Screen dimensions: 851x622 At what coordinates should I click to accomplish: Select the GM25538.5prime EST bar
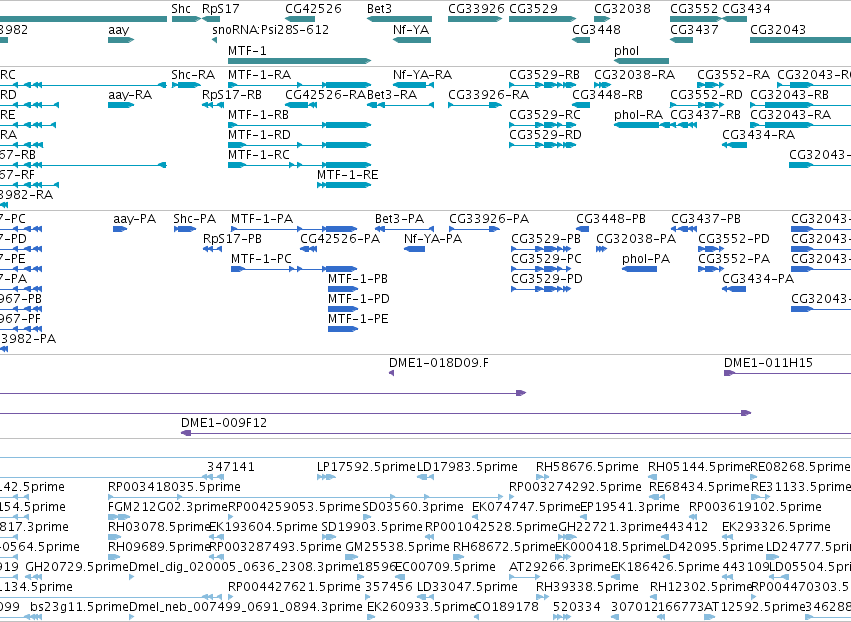352,557
